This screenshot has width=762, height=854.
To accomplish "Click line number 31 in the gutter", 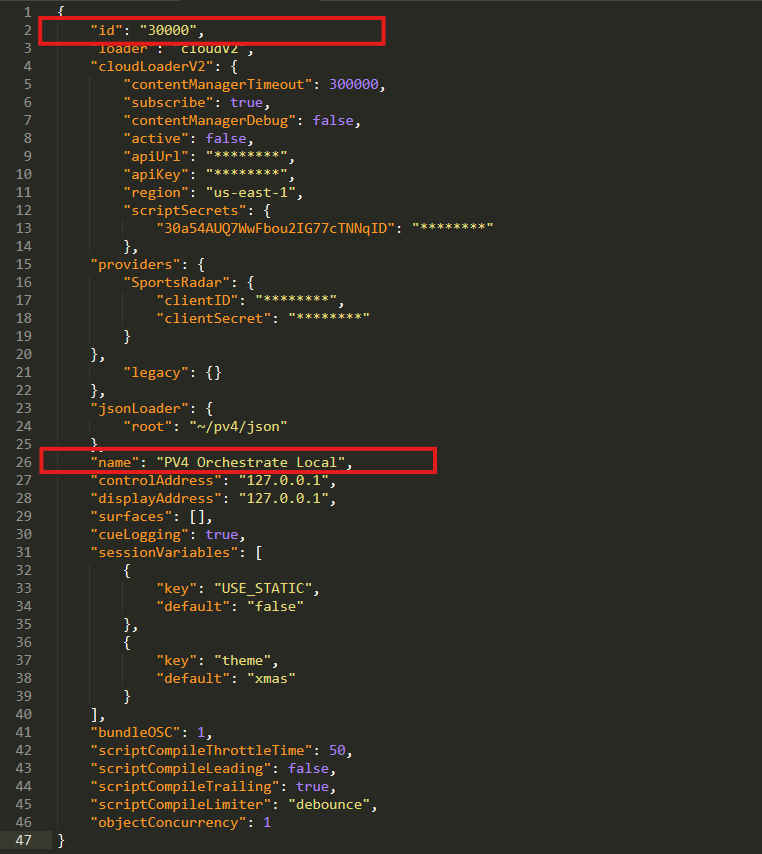I will pos(23,552).
